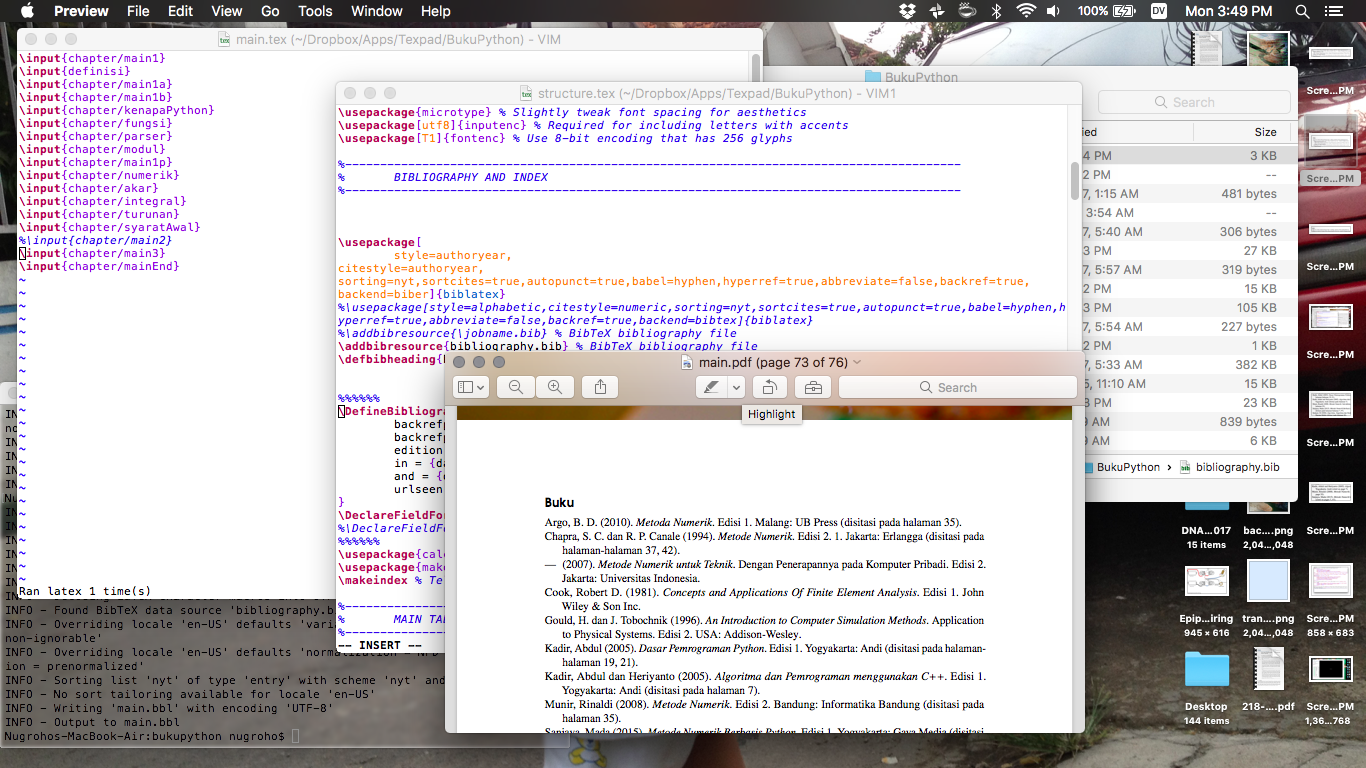Click \input{chapter/kenapaPython} line in main.tex

117,110
